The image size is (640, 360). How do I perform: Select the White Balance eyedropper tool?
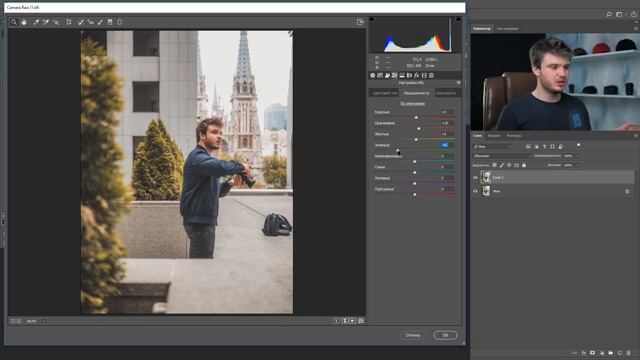click(36, 22)
